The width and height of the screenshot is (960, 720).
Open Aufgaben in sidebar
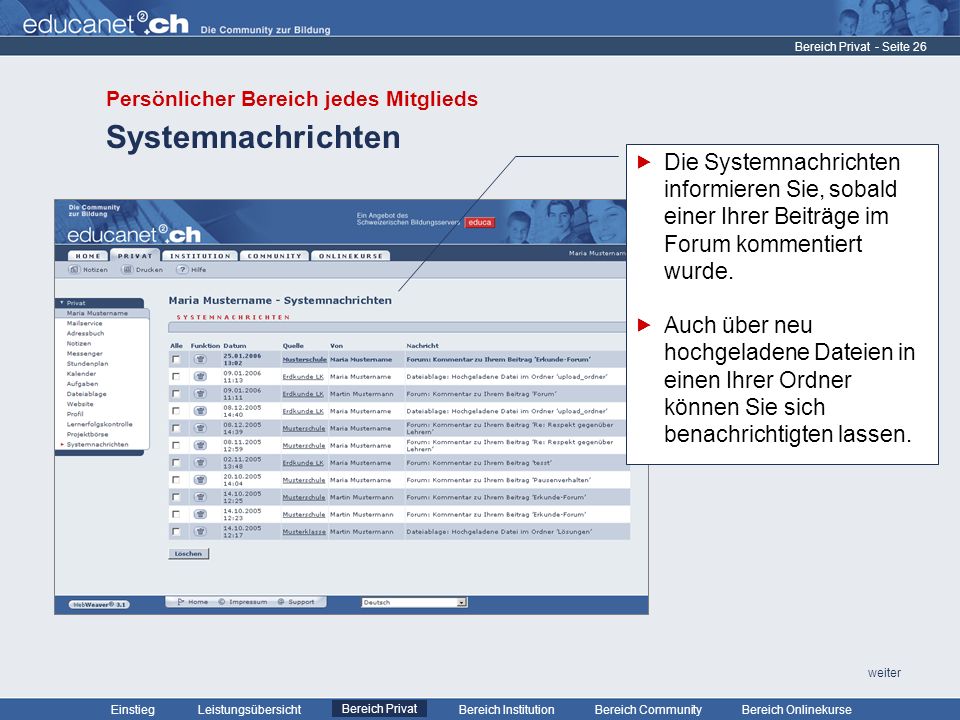82,384
